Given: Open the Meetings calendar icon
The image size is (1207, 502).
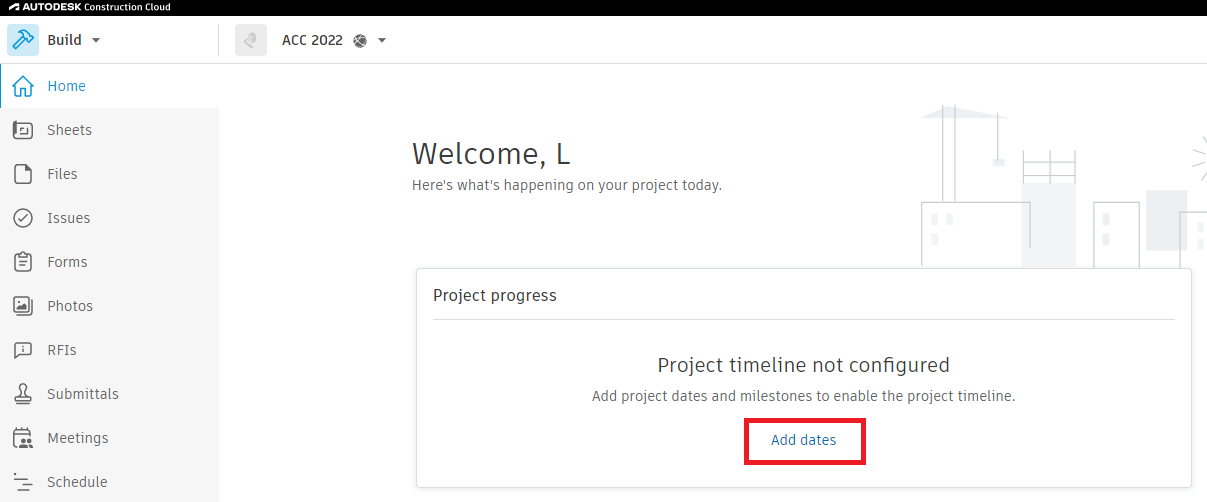Looking at the screenshot, I should click(x=23, y=438).
